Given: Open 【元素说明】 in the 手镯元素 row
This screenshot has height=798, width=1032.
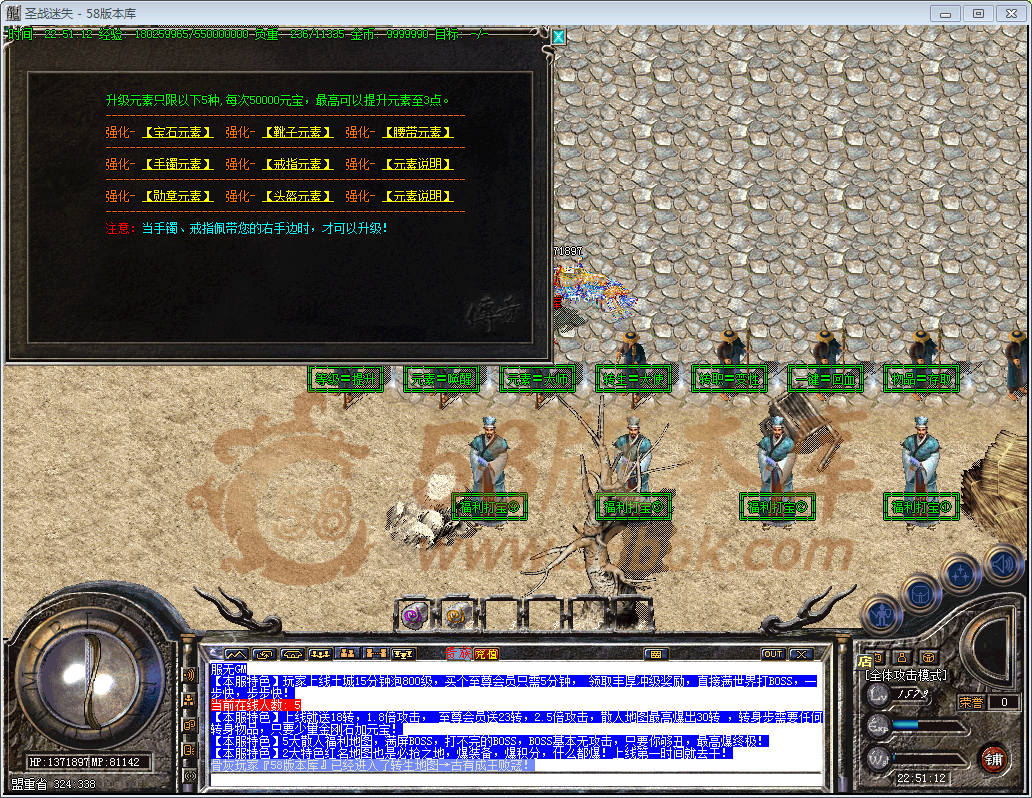Looking at the screenshot, I should pyautogui.click(x=418, y=164).
